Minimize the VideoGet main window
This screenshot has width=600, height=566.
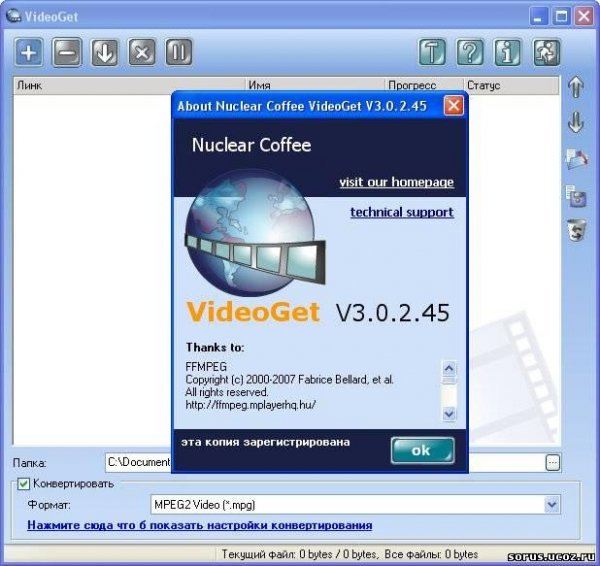[538, 16]
